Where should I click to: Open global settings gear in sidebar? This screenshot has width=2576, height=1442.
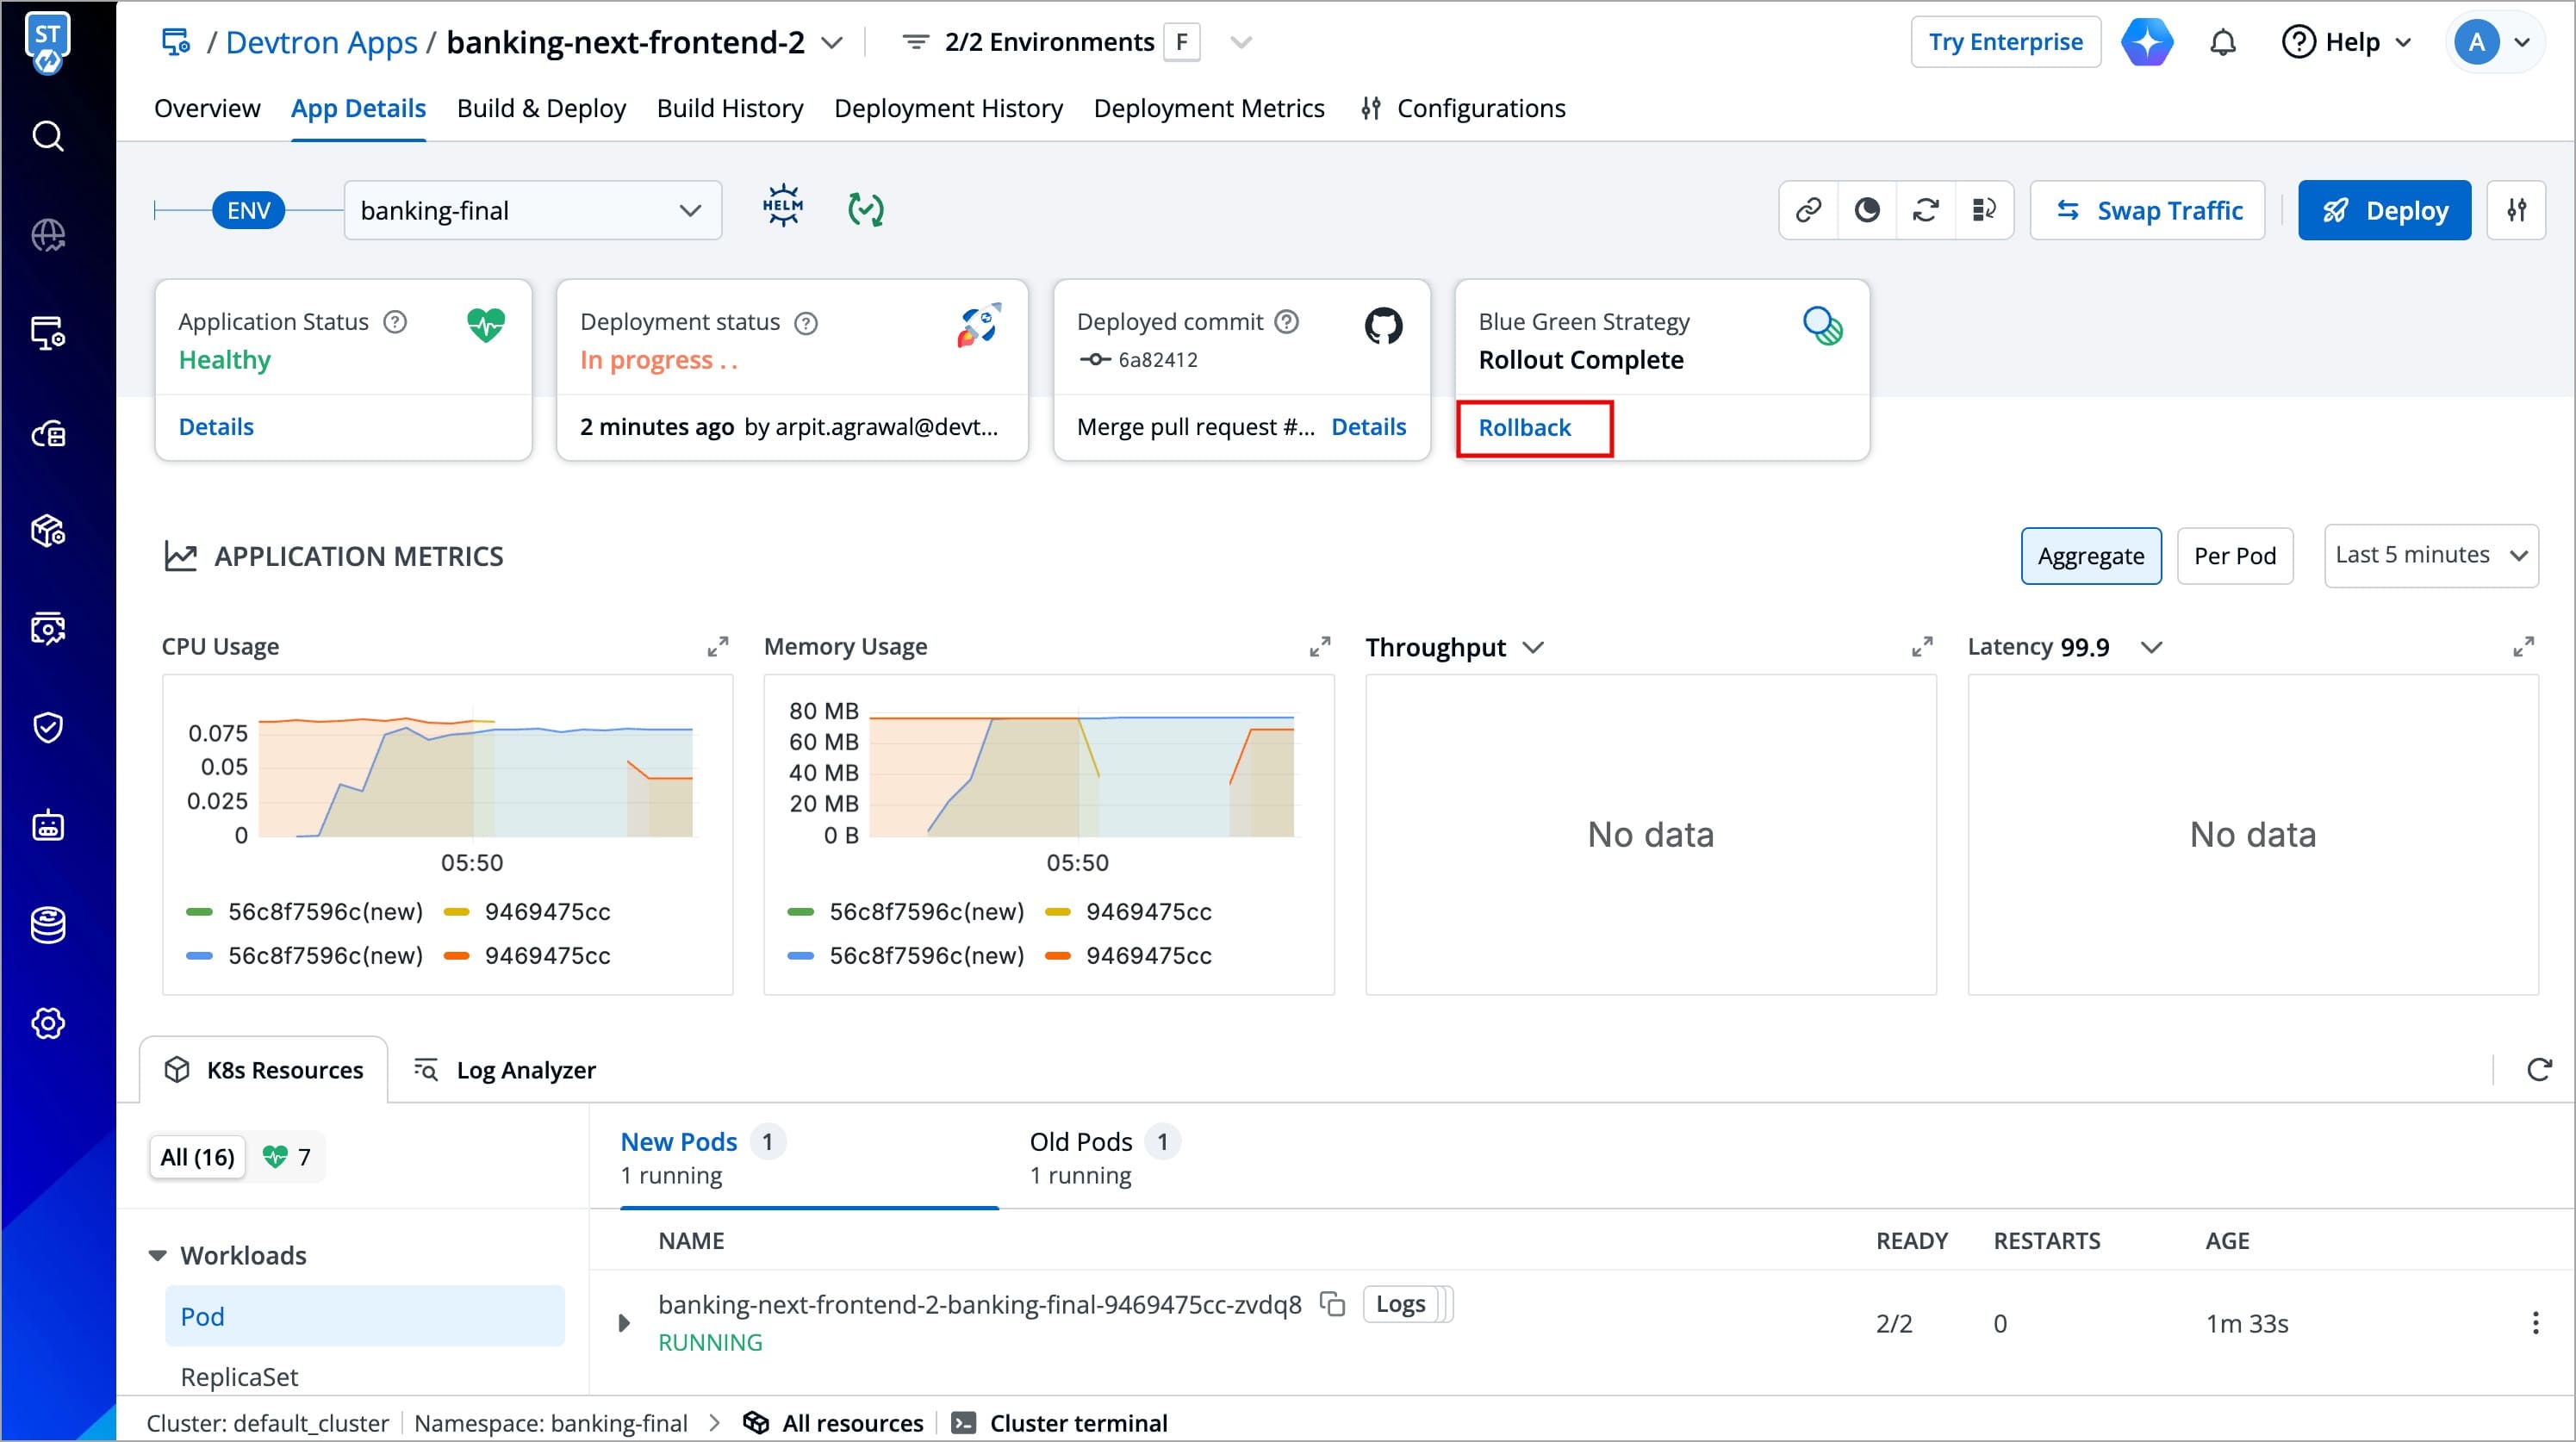tap(48, 1023)
